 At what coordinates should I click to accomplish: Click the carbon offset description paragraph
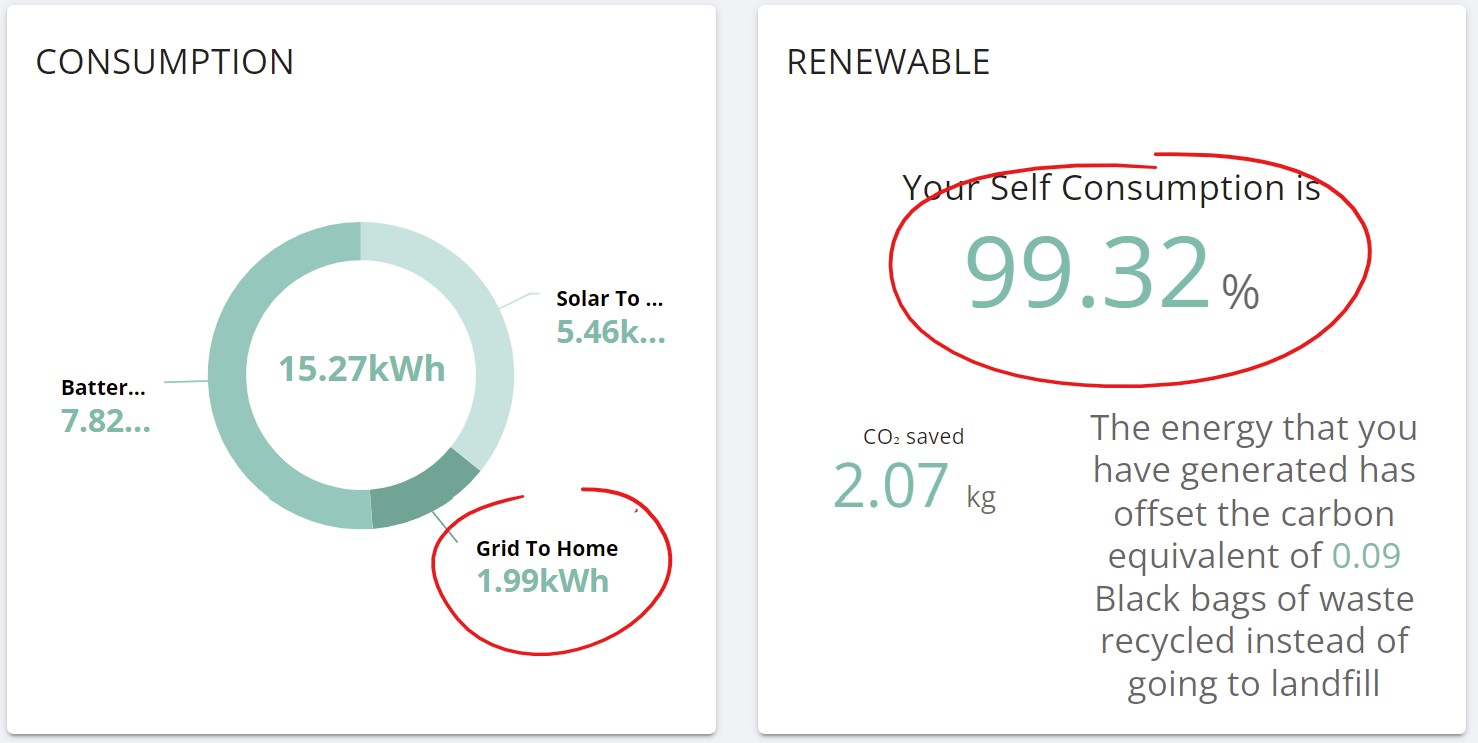[x=1254, y=556]
